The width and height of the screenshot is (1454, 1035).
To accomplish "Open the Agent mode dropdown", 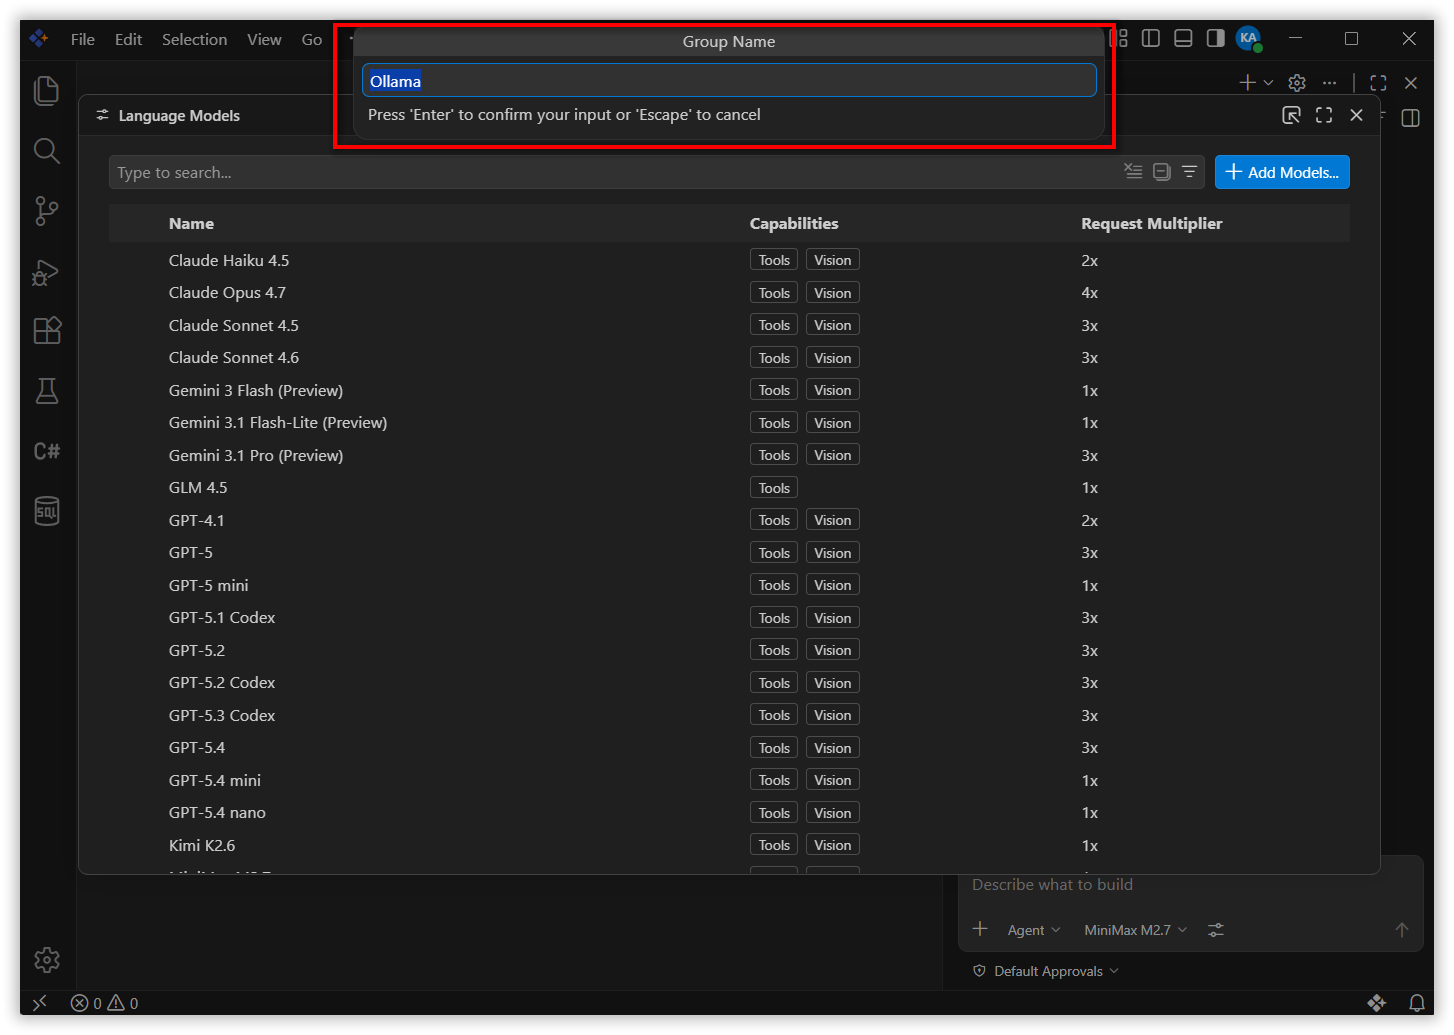I will 1034,930.
